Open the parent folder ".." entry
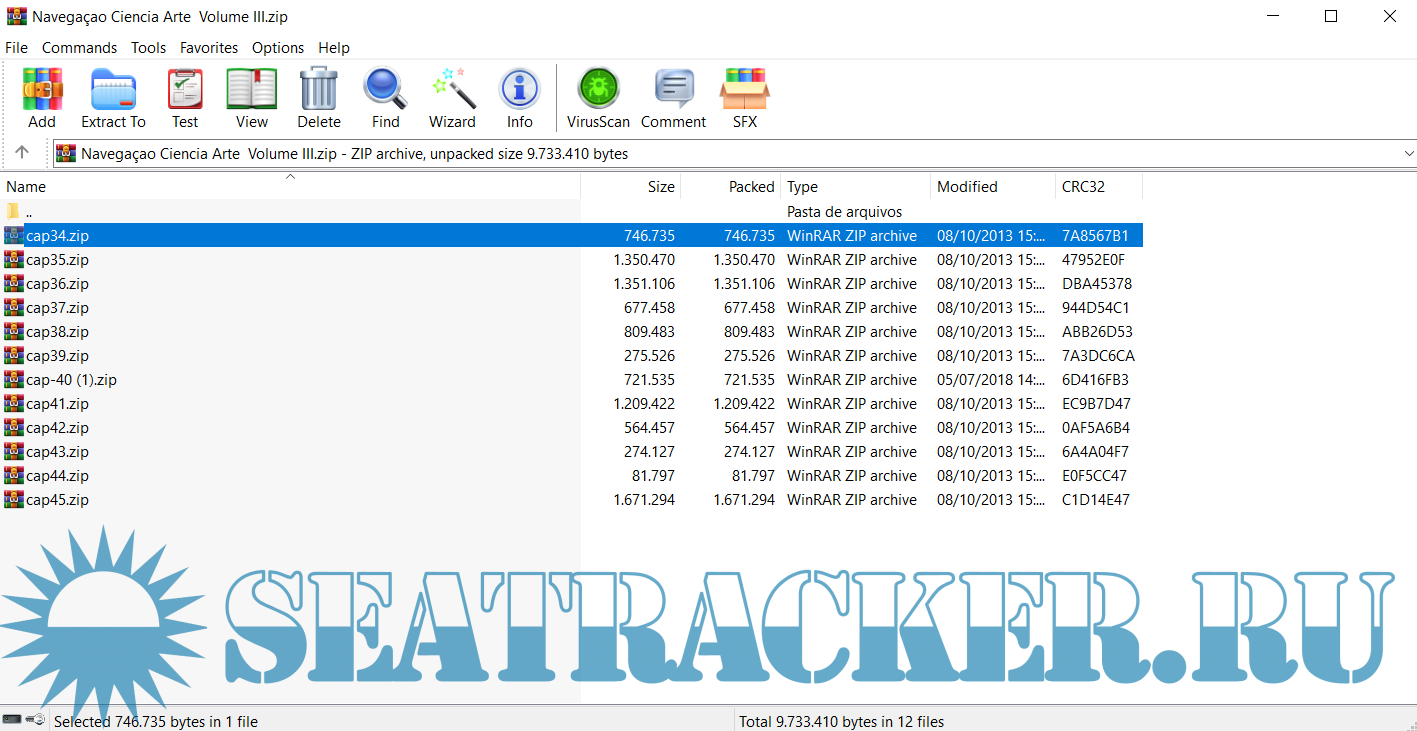 click(x=28, y=212)
